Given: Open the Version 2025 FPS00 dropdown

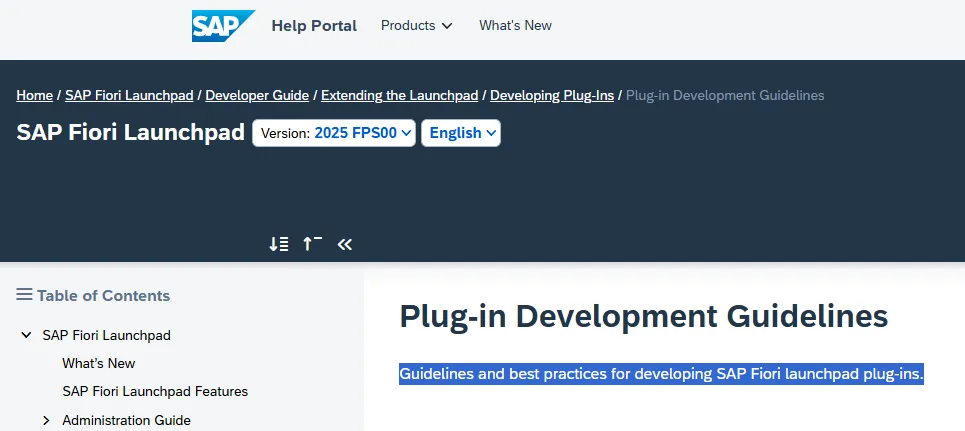Looking at the screenshot, I should [x=334, y=133].
